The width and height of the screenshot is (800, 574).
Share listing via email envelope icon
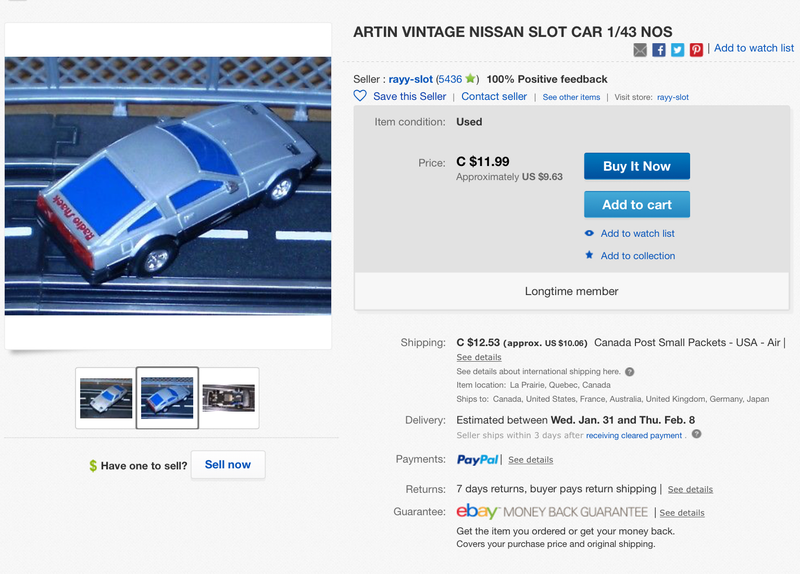[x=640, y=49]
